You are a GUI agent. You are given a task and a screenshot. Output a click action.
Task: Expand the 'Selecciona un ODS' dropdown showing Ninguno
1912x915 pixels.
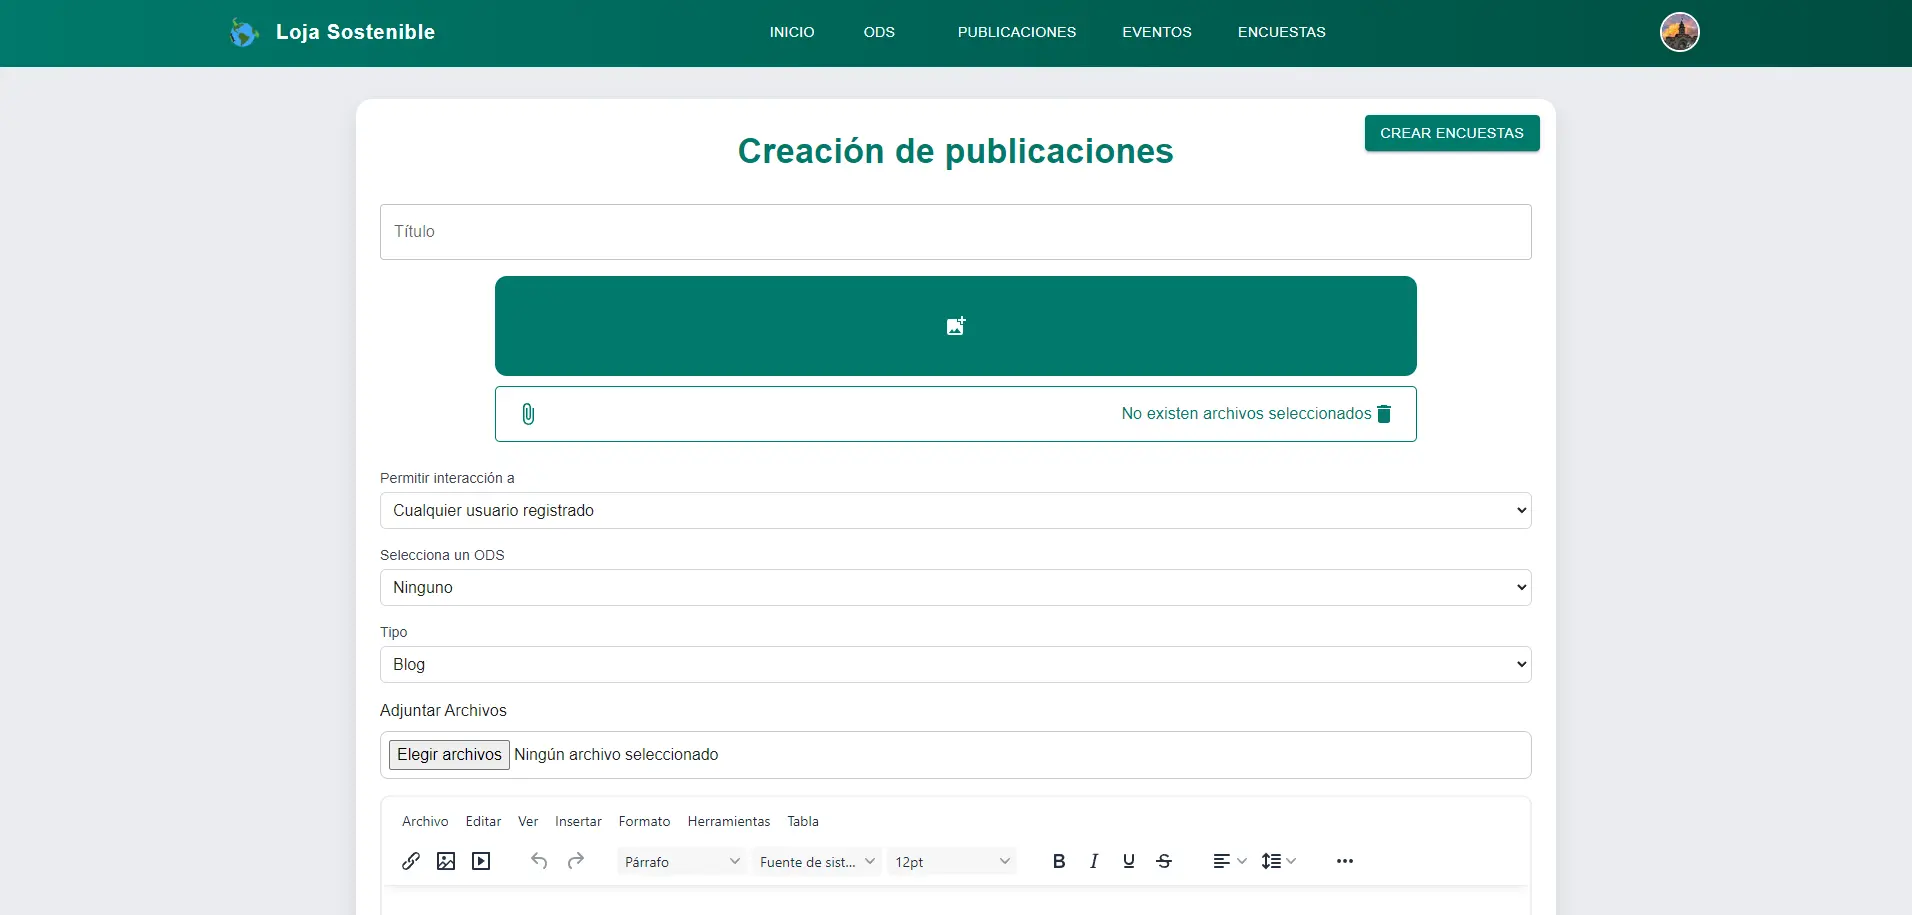tap(954, 587)
